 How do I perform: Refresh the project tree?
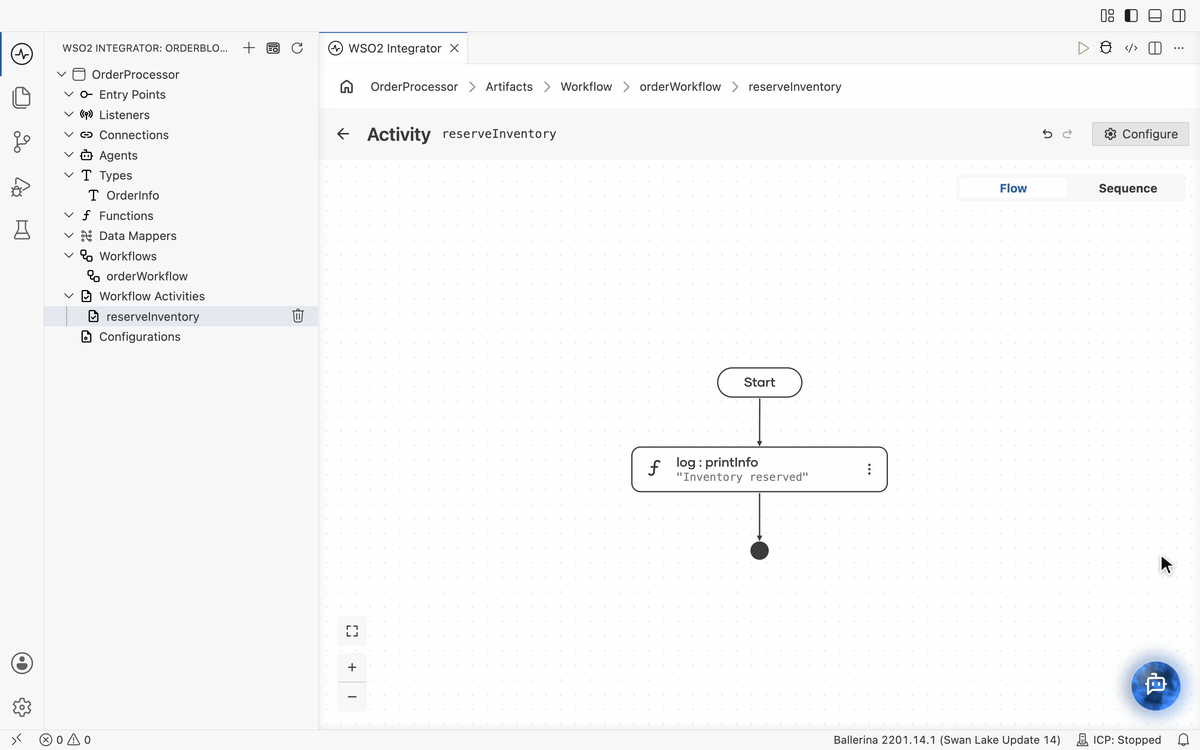(297, 48)
